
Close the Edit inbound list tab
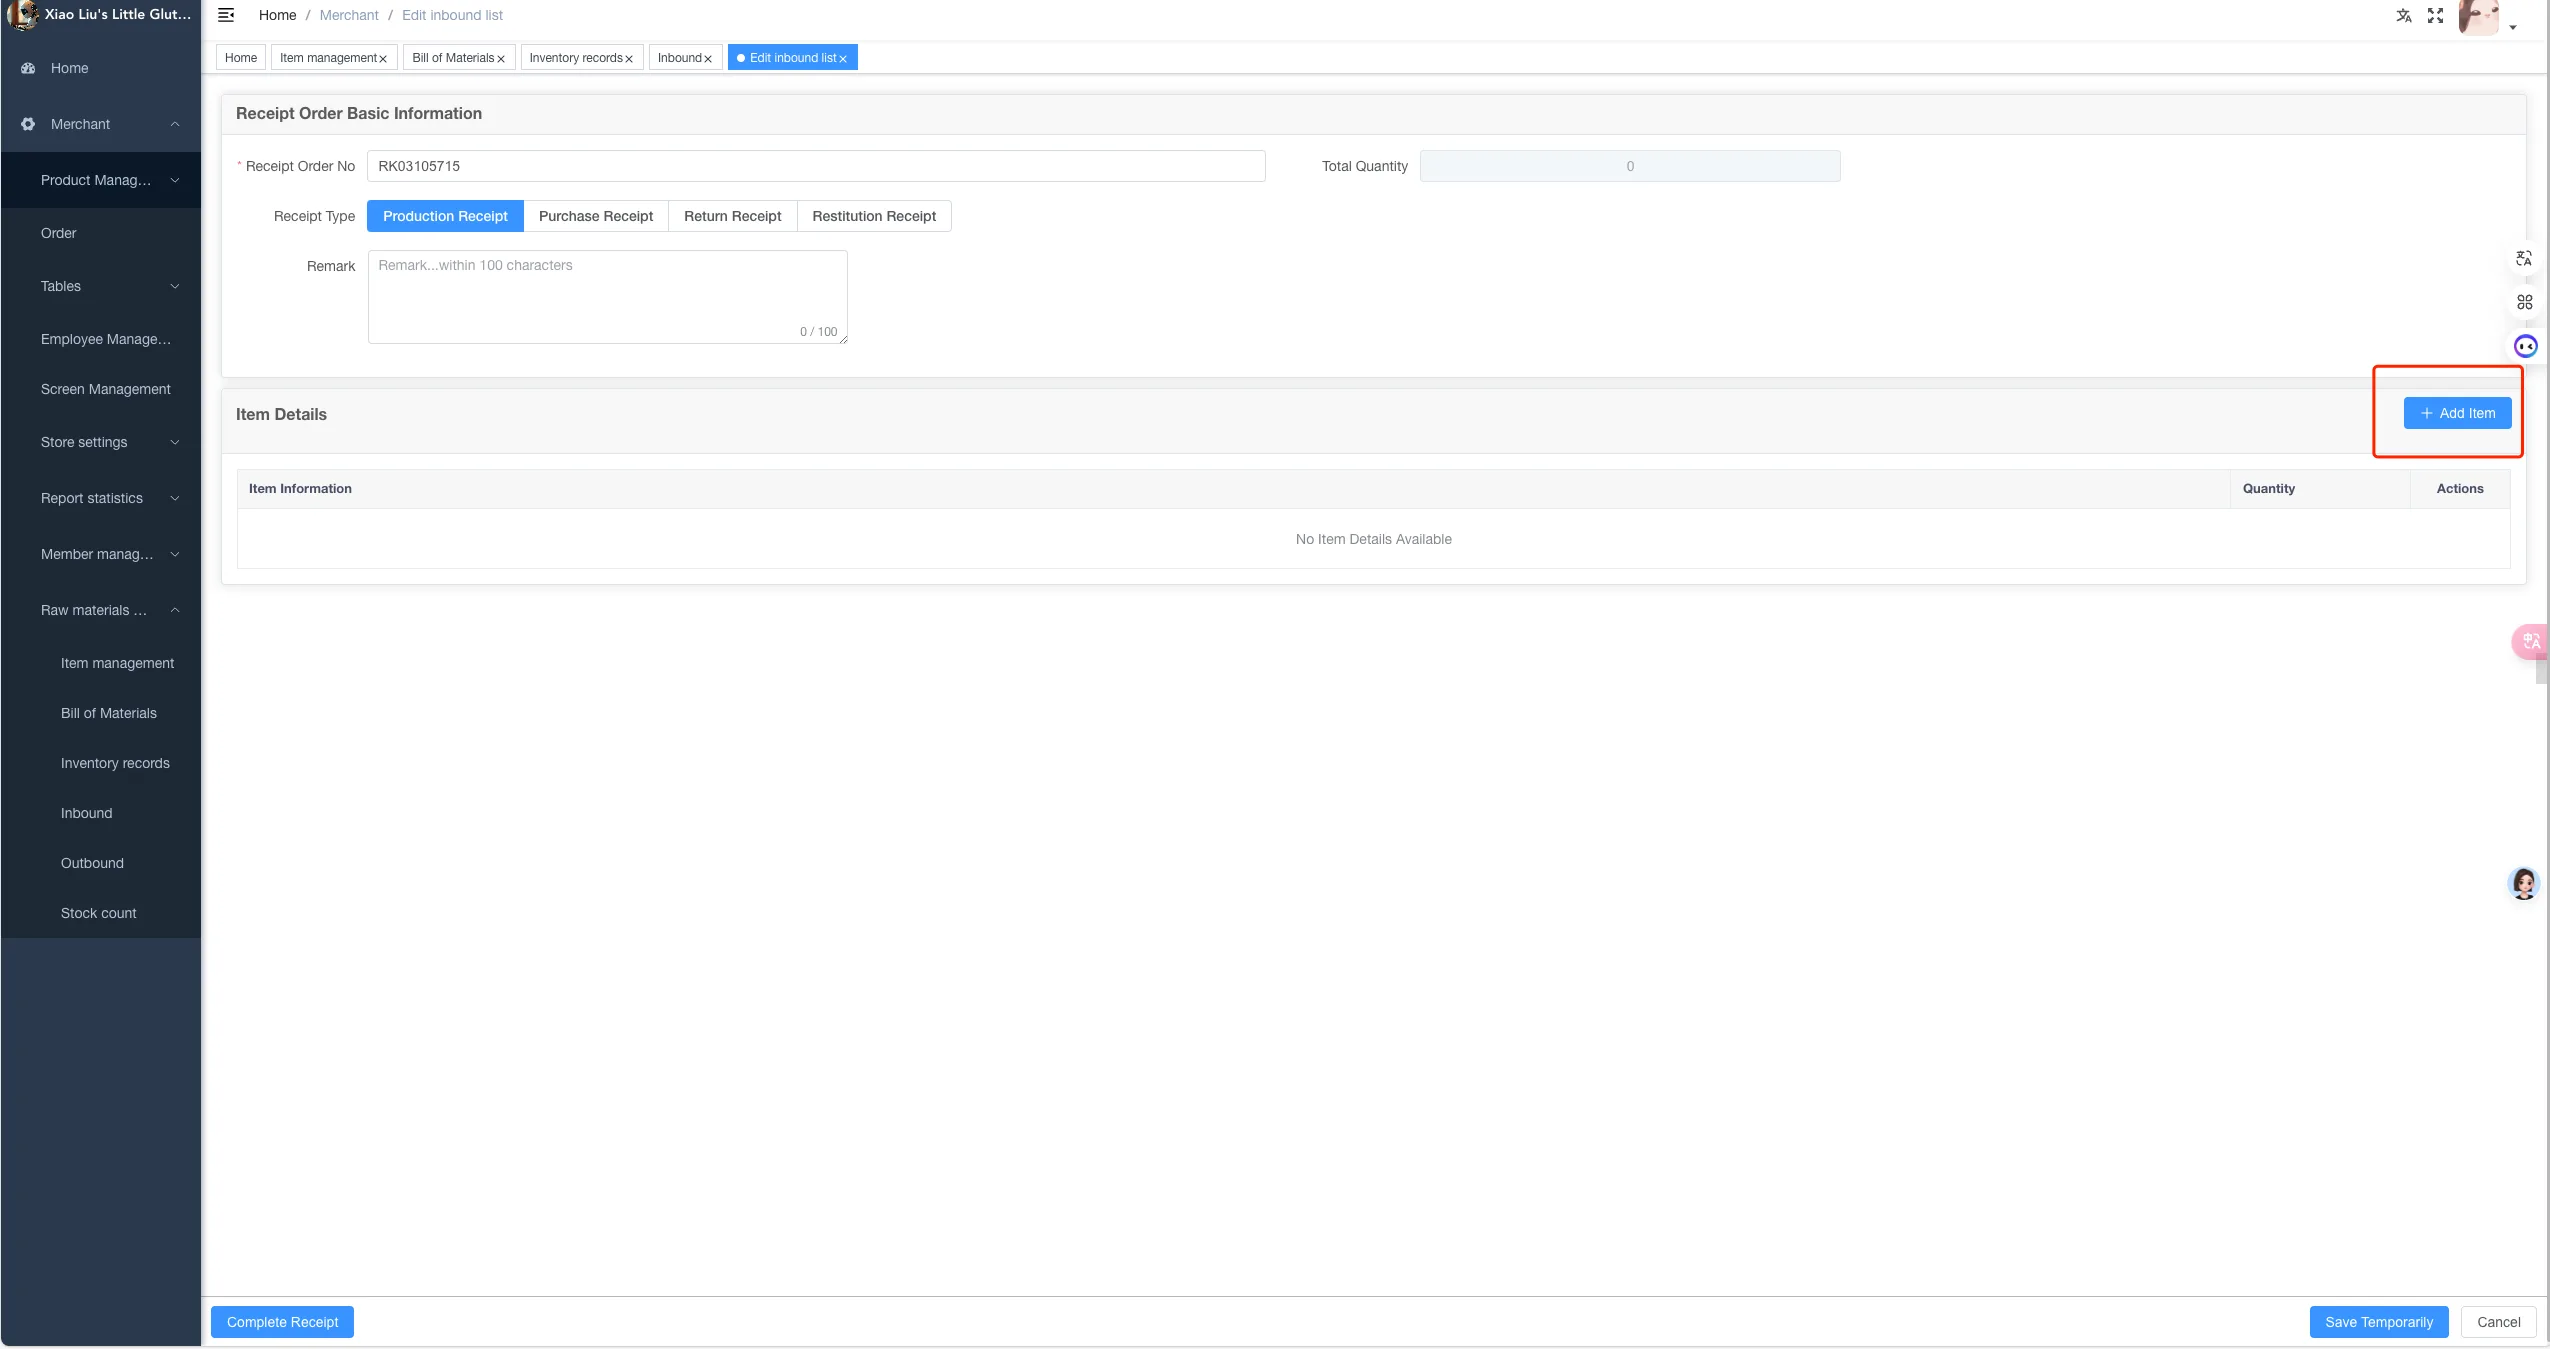point(843,59)
